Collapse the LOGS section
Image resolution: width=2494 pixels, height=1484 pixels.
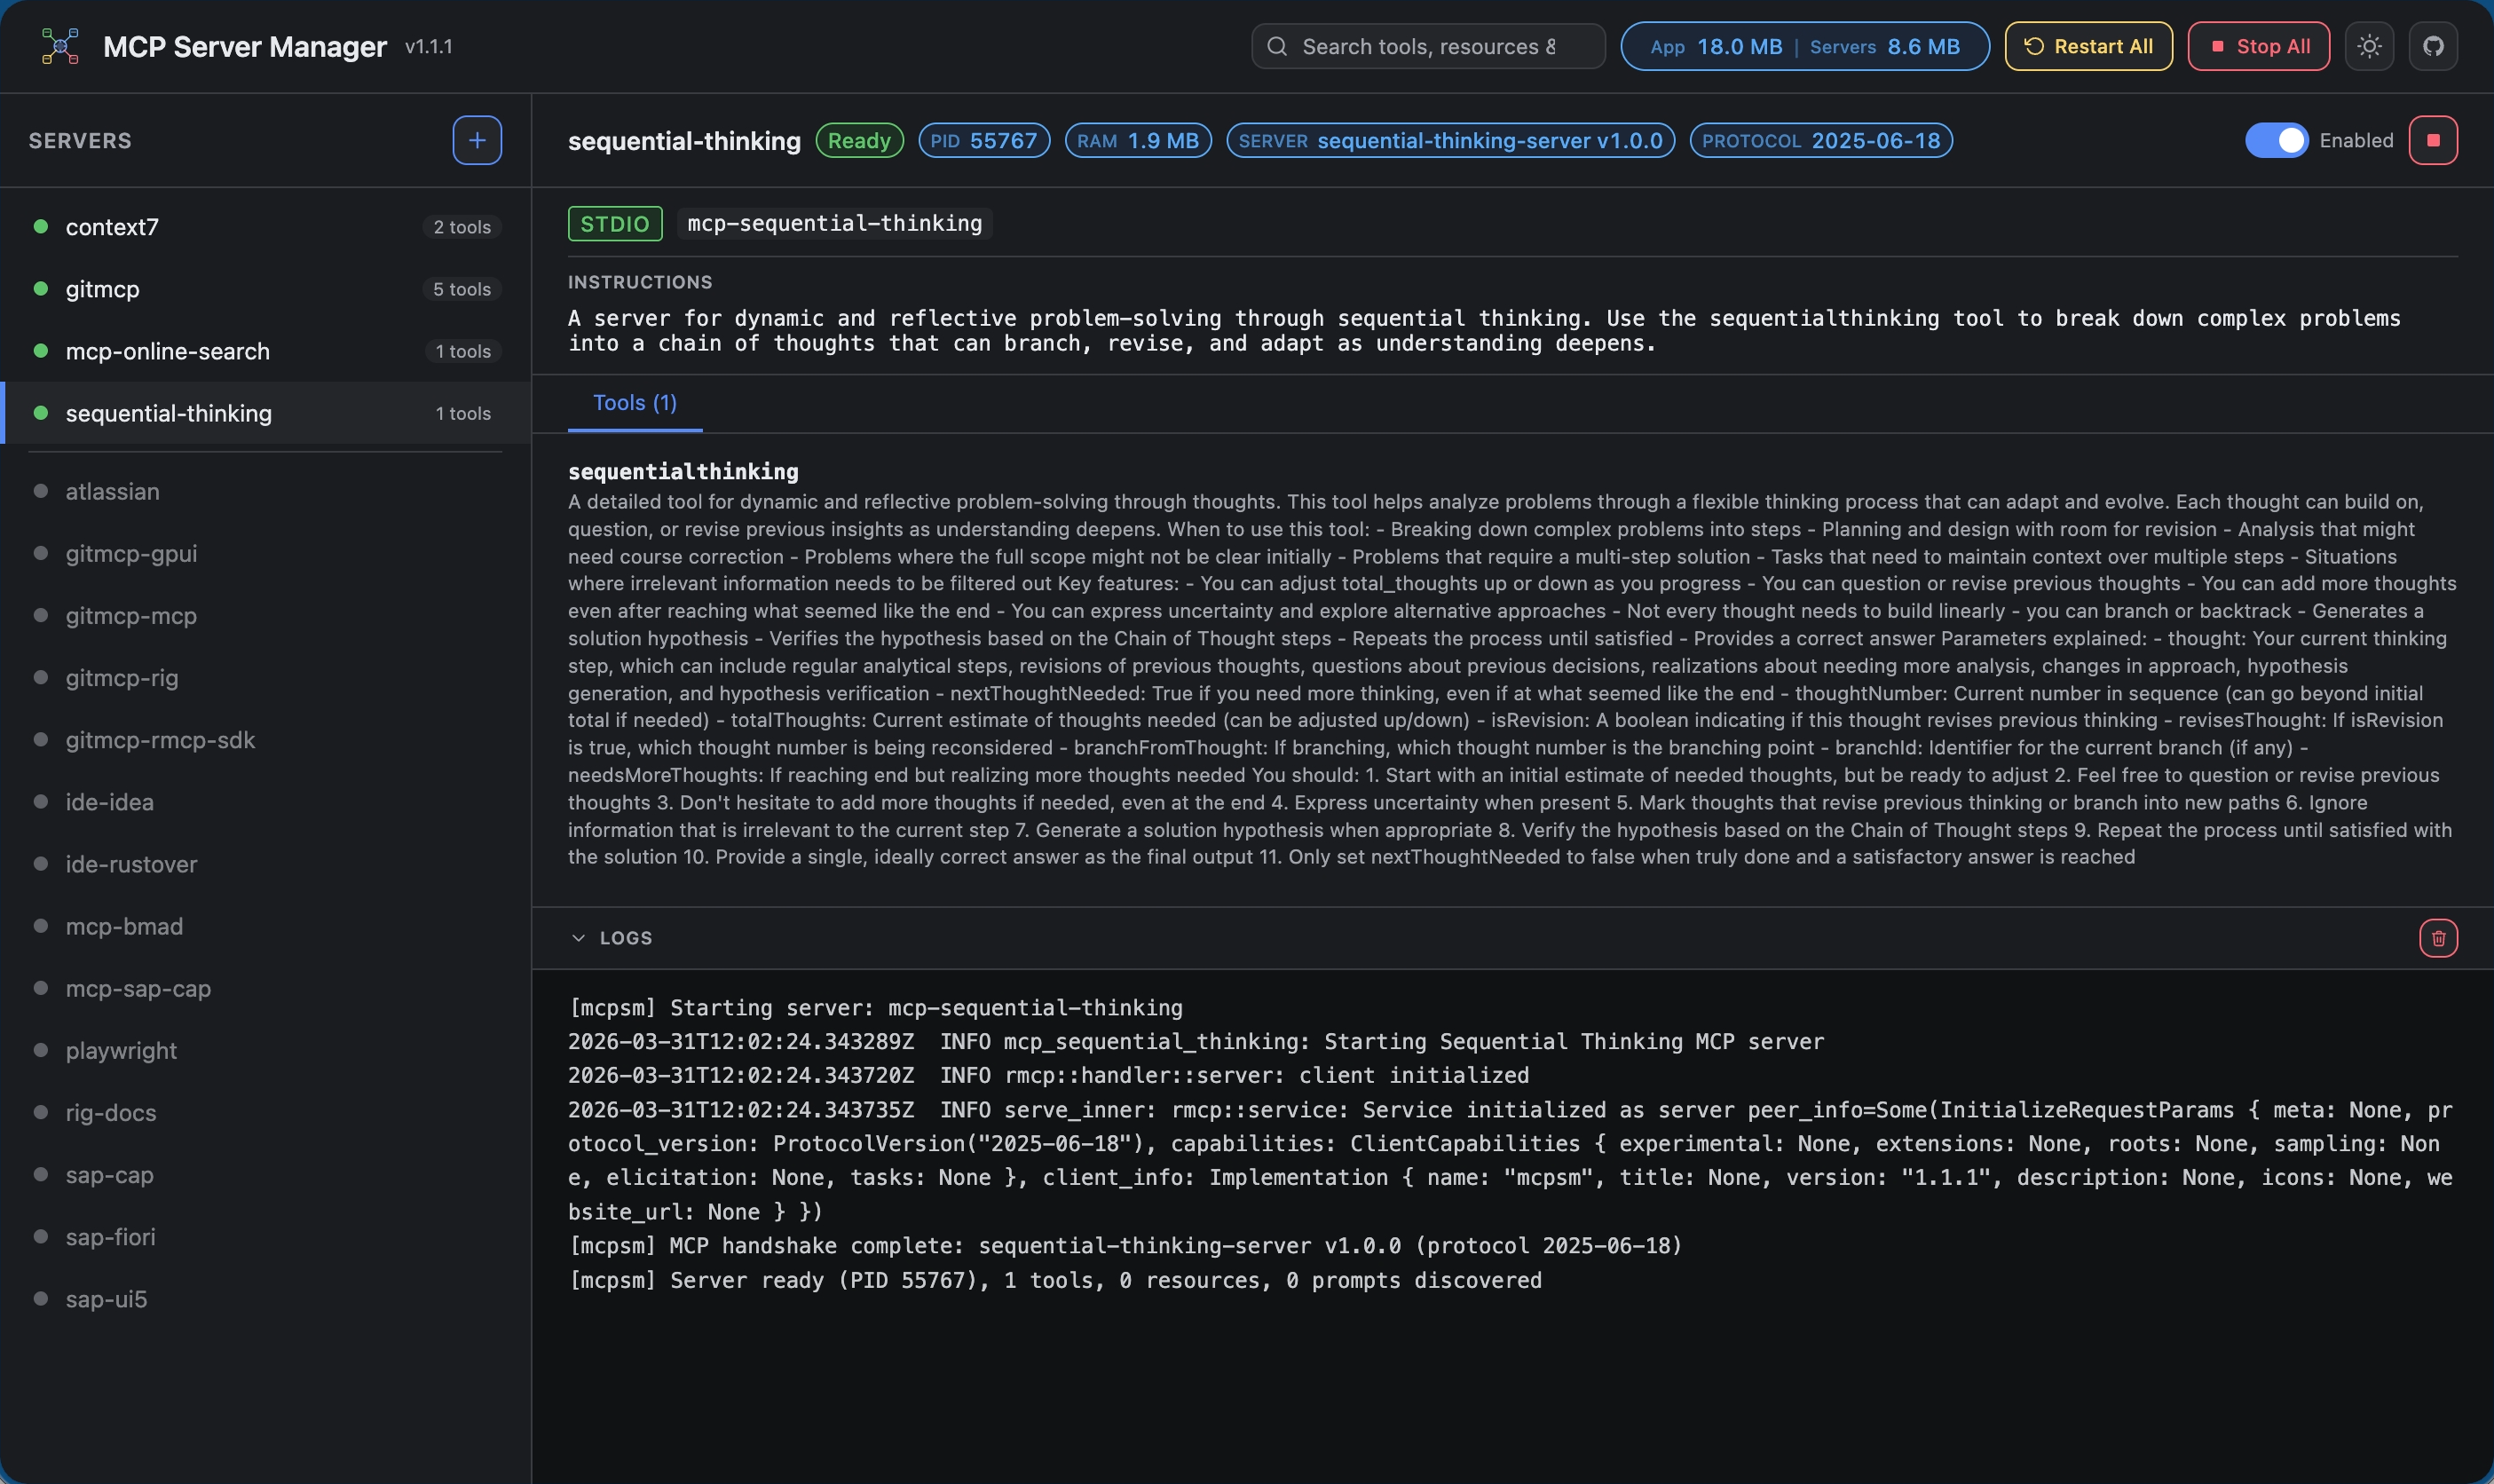point(578,937)
